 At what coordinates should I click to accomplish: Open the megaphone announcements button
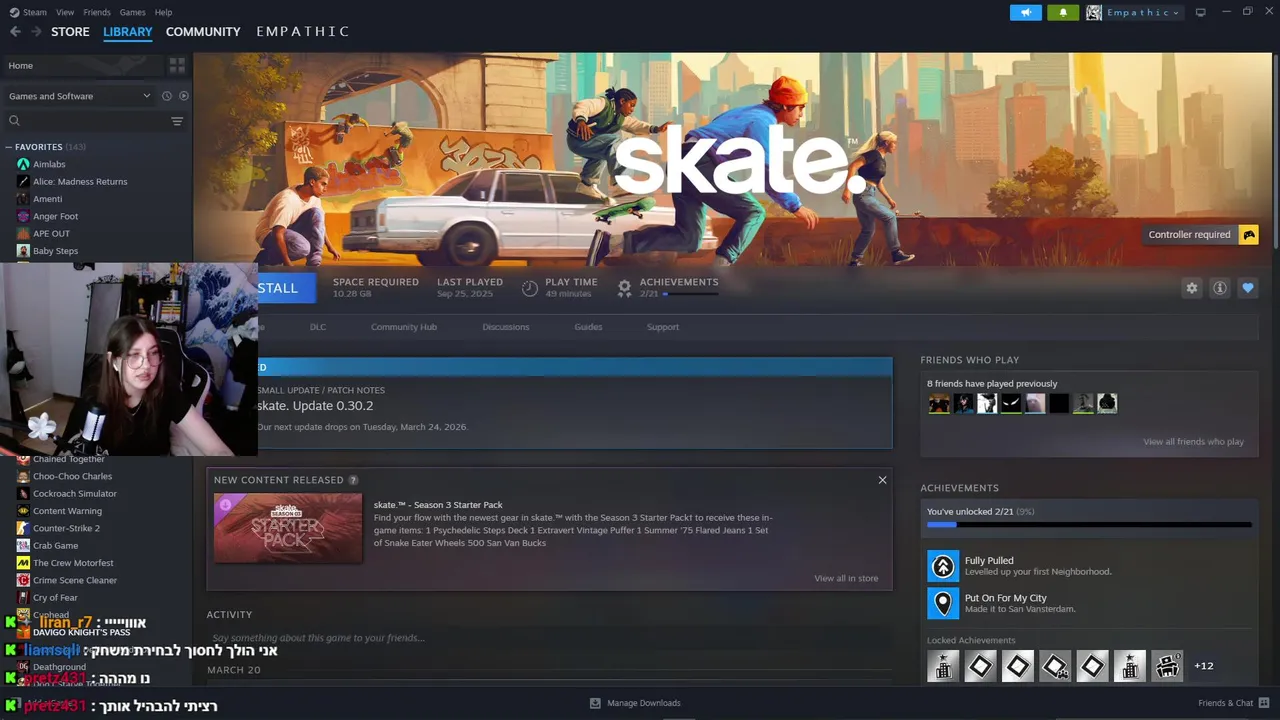1025,12
